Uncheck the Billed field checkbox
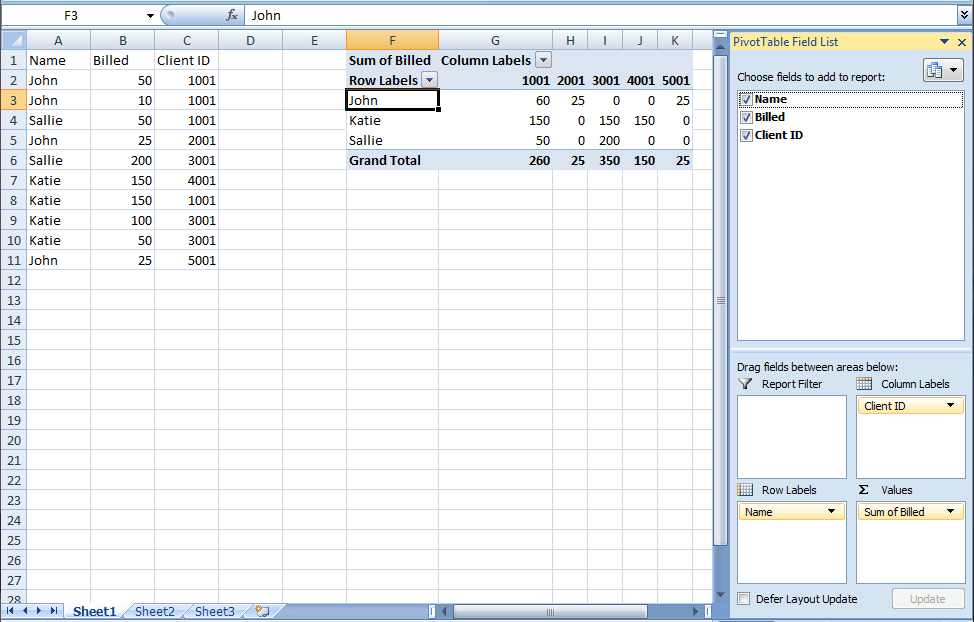Screen dimensions: 974x622 point(746,118)
